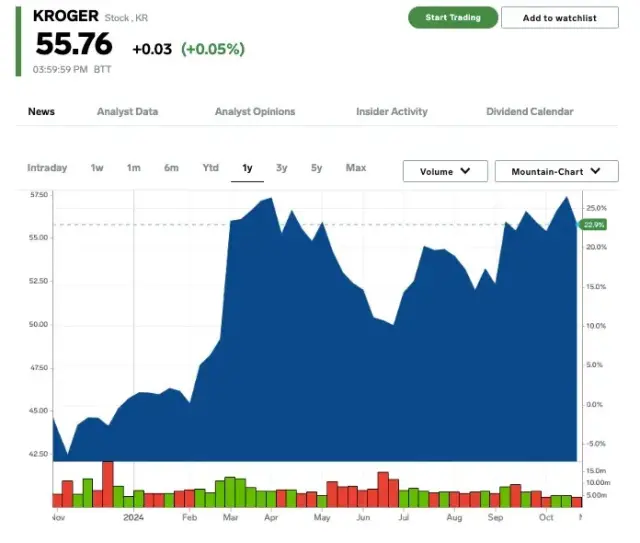
Task: Open the News tab
Action: 41,112
